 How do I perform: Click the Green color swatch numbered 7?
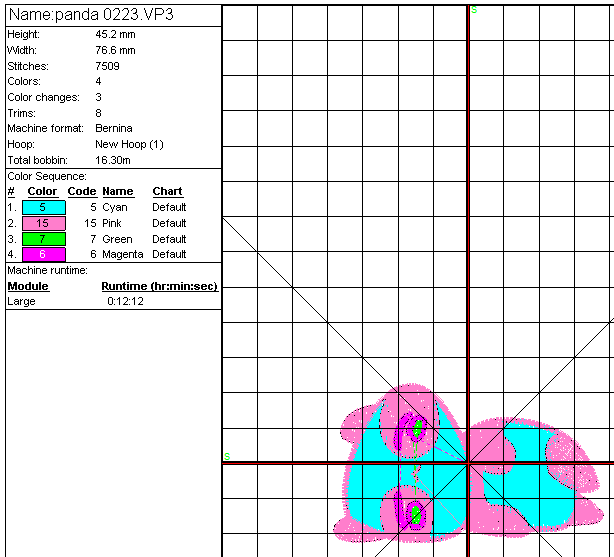pos(44,239)
